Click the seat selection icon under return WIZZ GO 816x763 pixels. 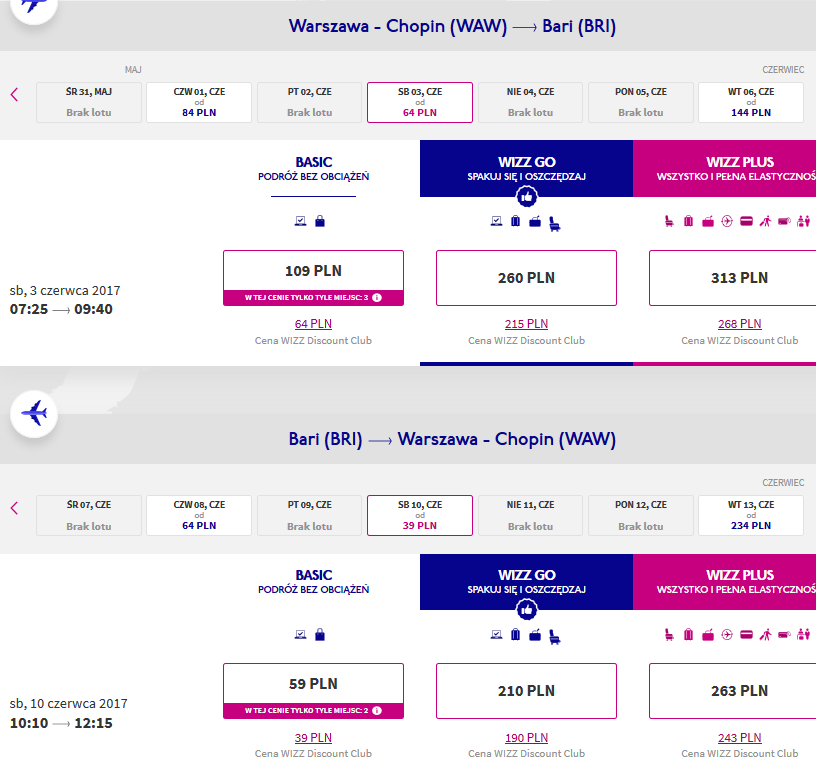pos(555,637)
